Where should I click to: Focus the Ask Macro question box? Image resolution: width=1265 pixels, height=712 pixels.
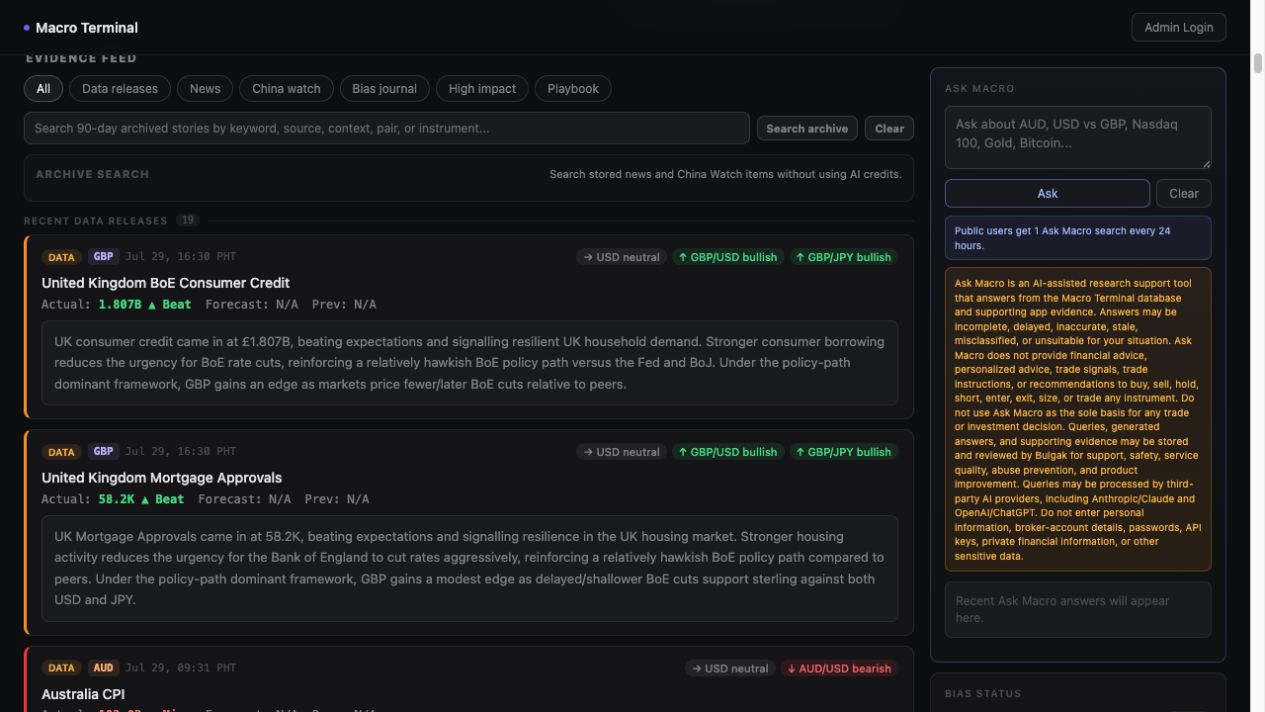[x=1077, y=137]
